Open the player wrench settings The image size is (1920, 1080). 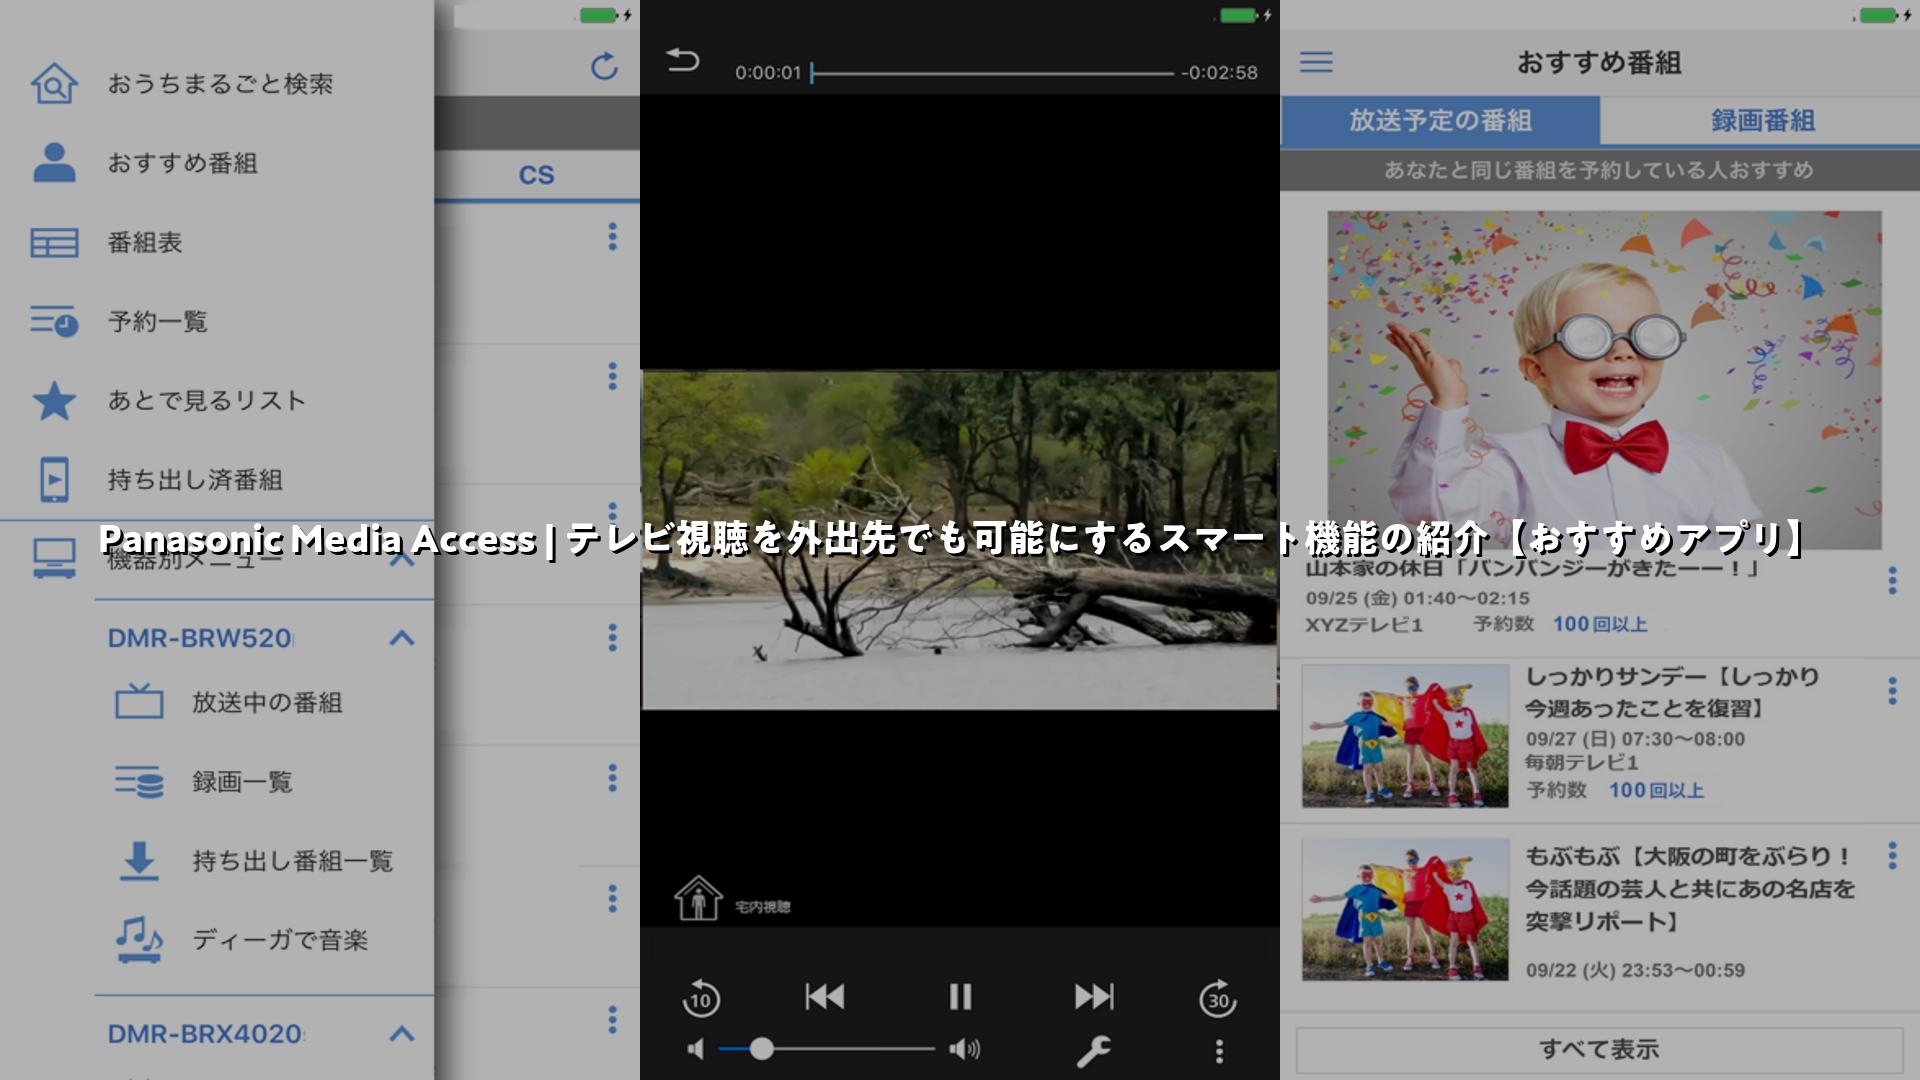[1093, 1051]
